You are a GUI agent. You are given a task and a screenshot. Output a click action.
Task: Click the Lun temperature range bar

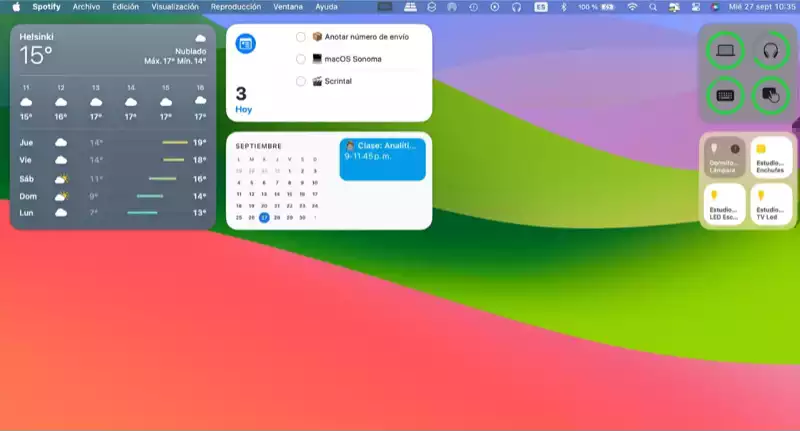coord(142,213)
